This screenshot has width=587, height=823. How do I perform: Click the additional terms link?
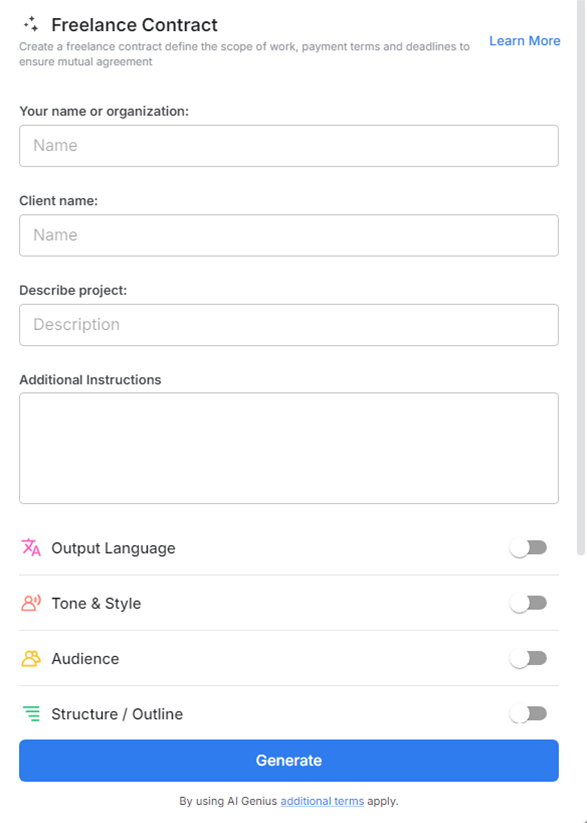(x=321, y=801)
